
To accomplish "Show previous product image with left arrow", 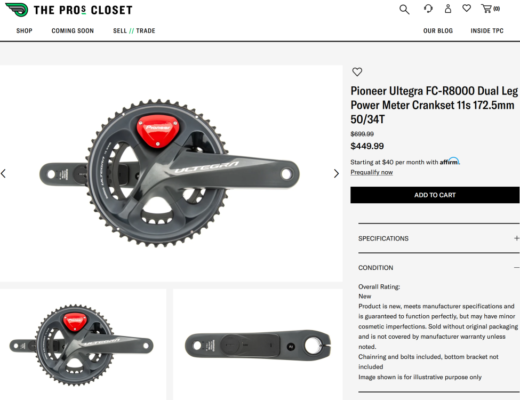I will tap(3, 173).
